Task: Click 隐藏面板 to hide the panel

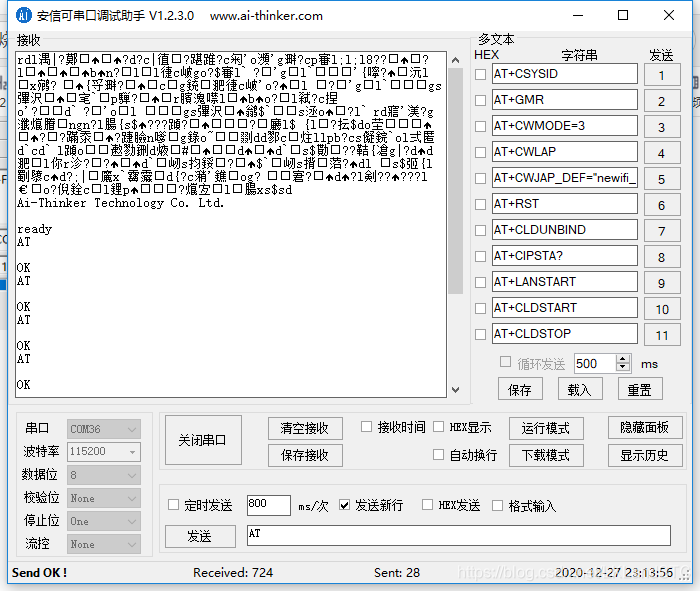Action: [x=645, y=427]
